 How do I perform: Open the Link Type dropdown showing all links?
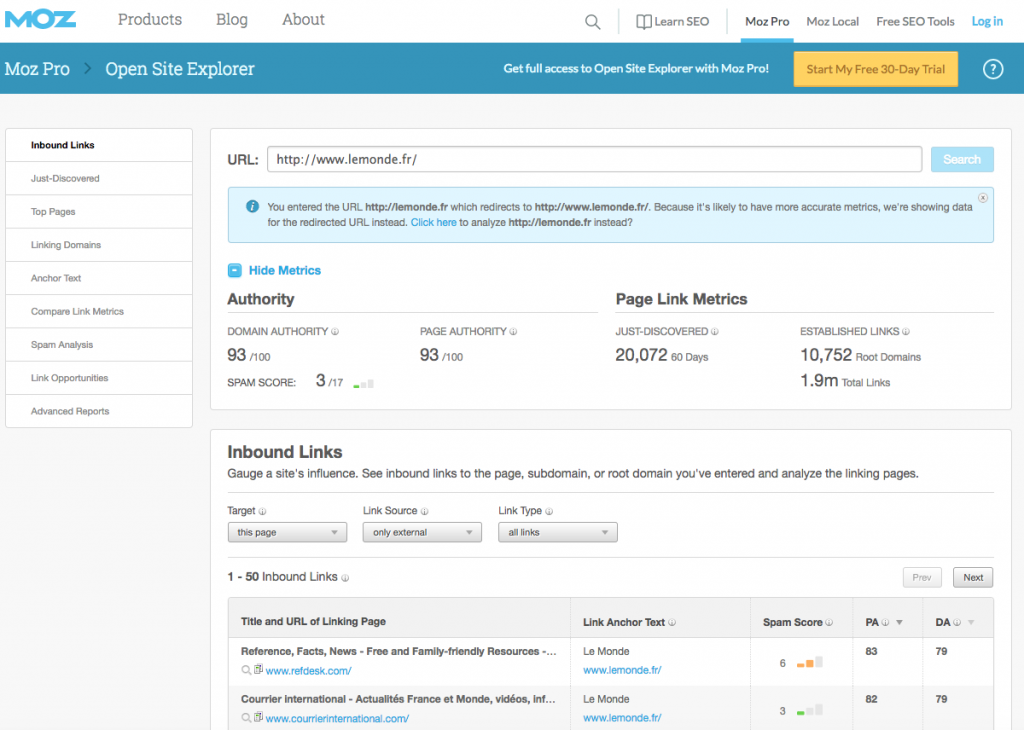pos(558,532)
